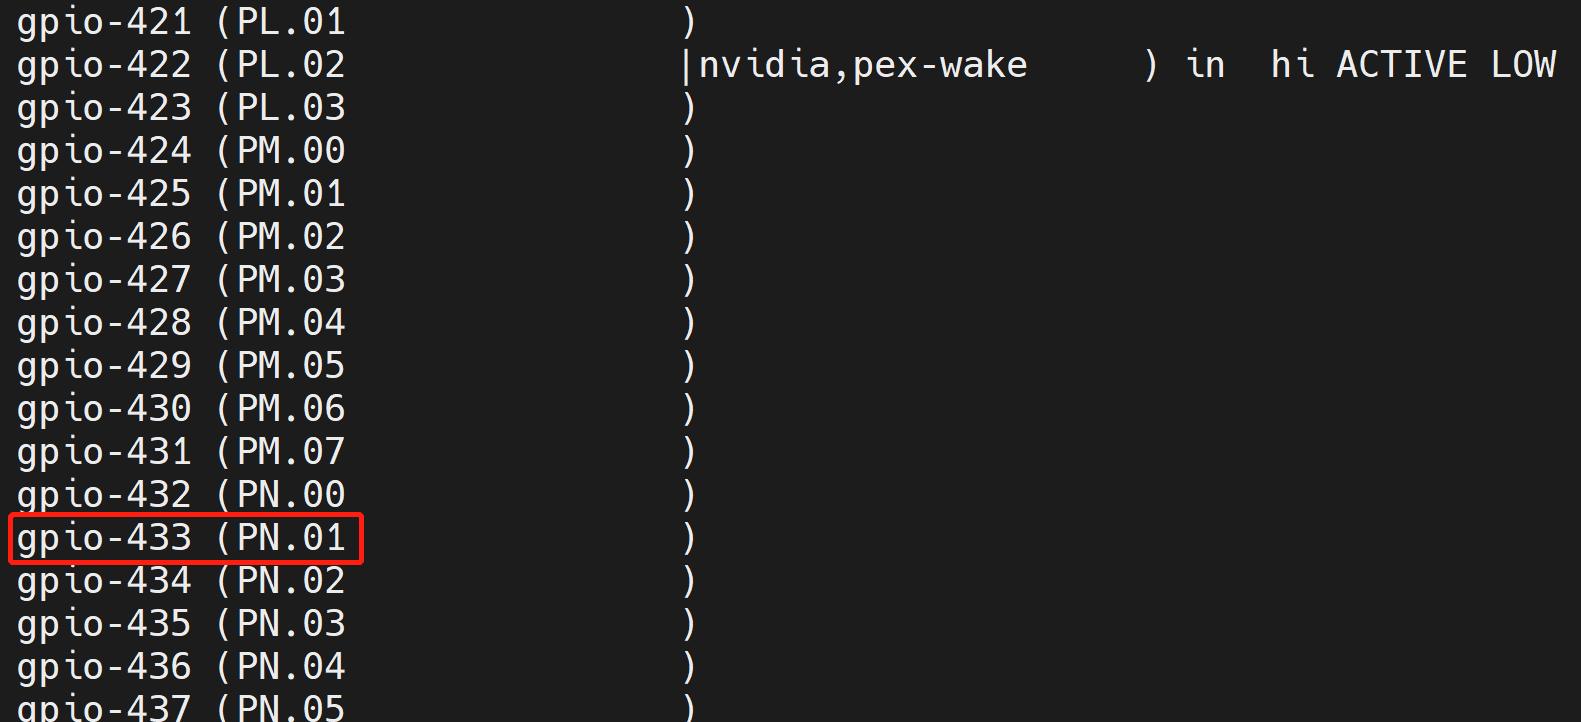The image size is (1581, 722).
Task: Click the gpio-423 (PL.03 entry
Action: 181,109
